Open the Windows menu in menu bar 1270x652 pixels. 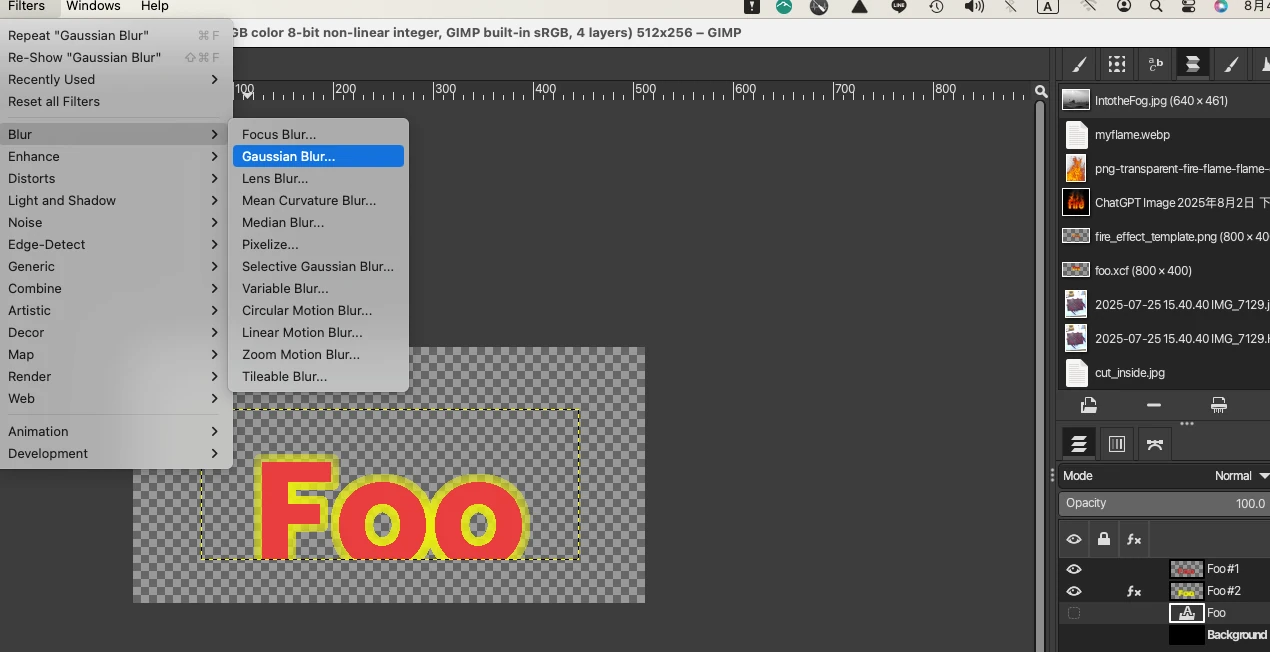click(93, 6)
